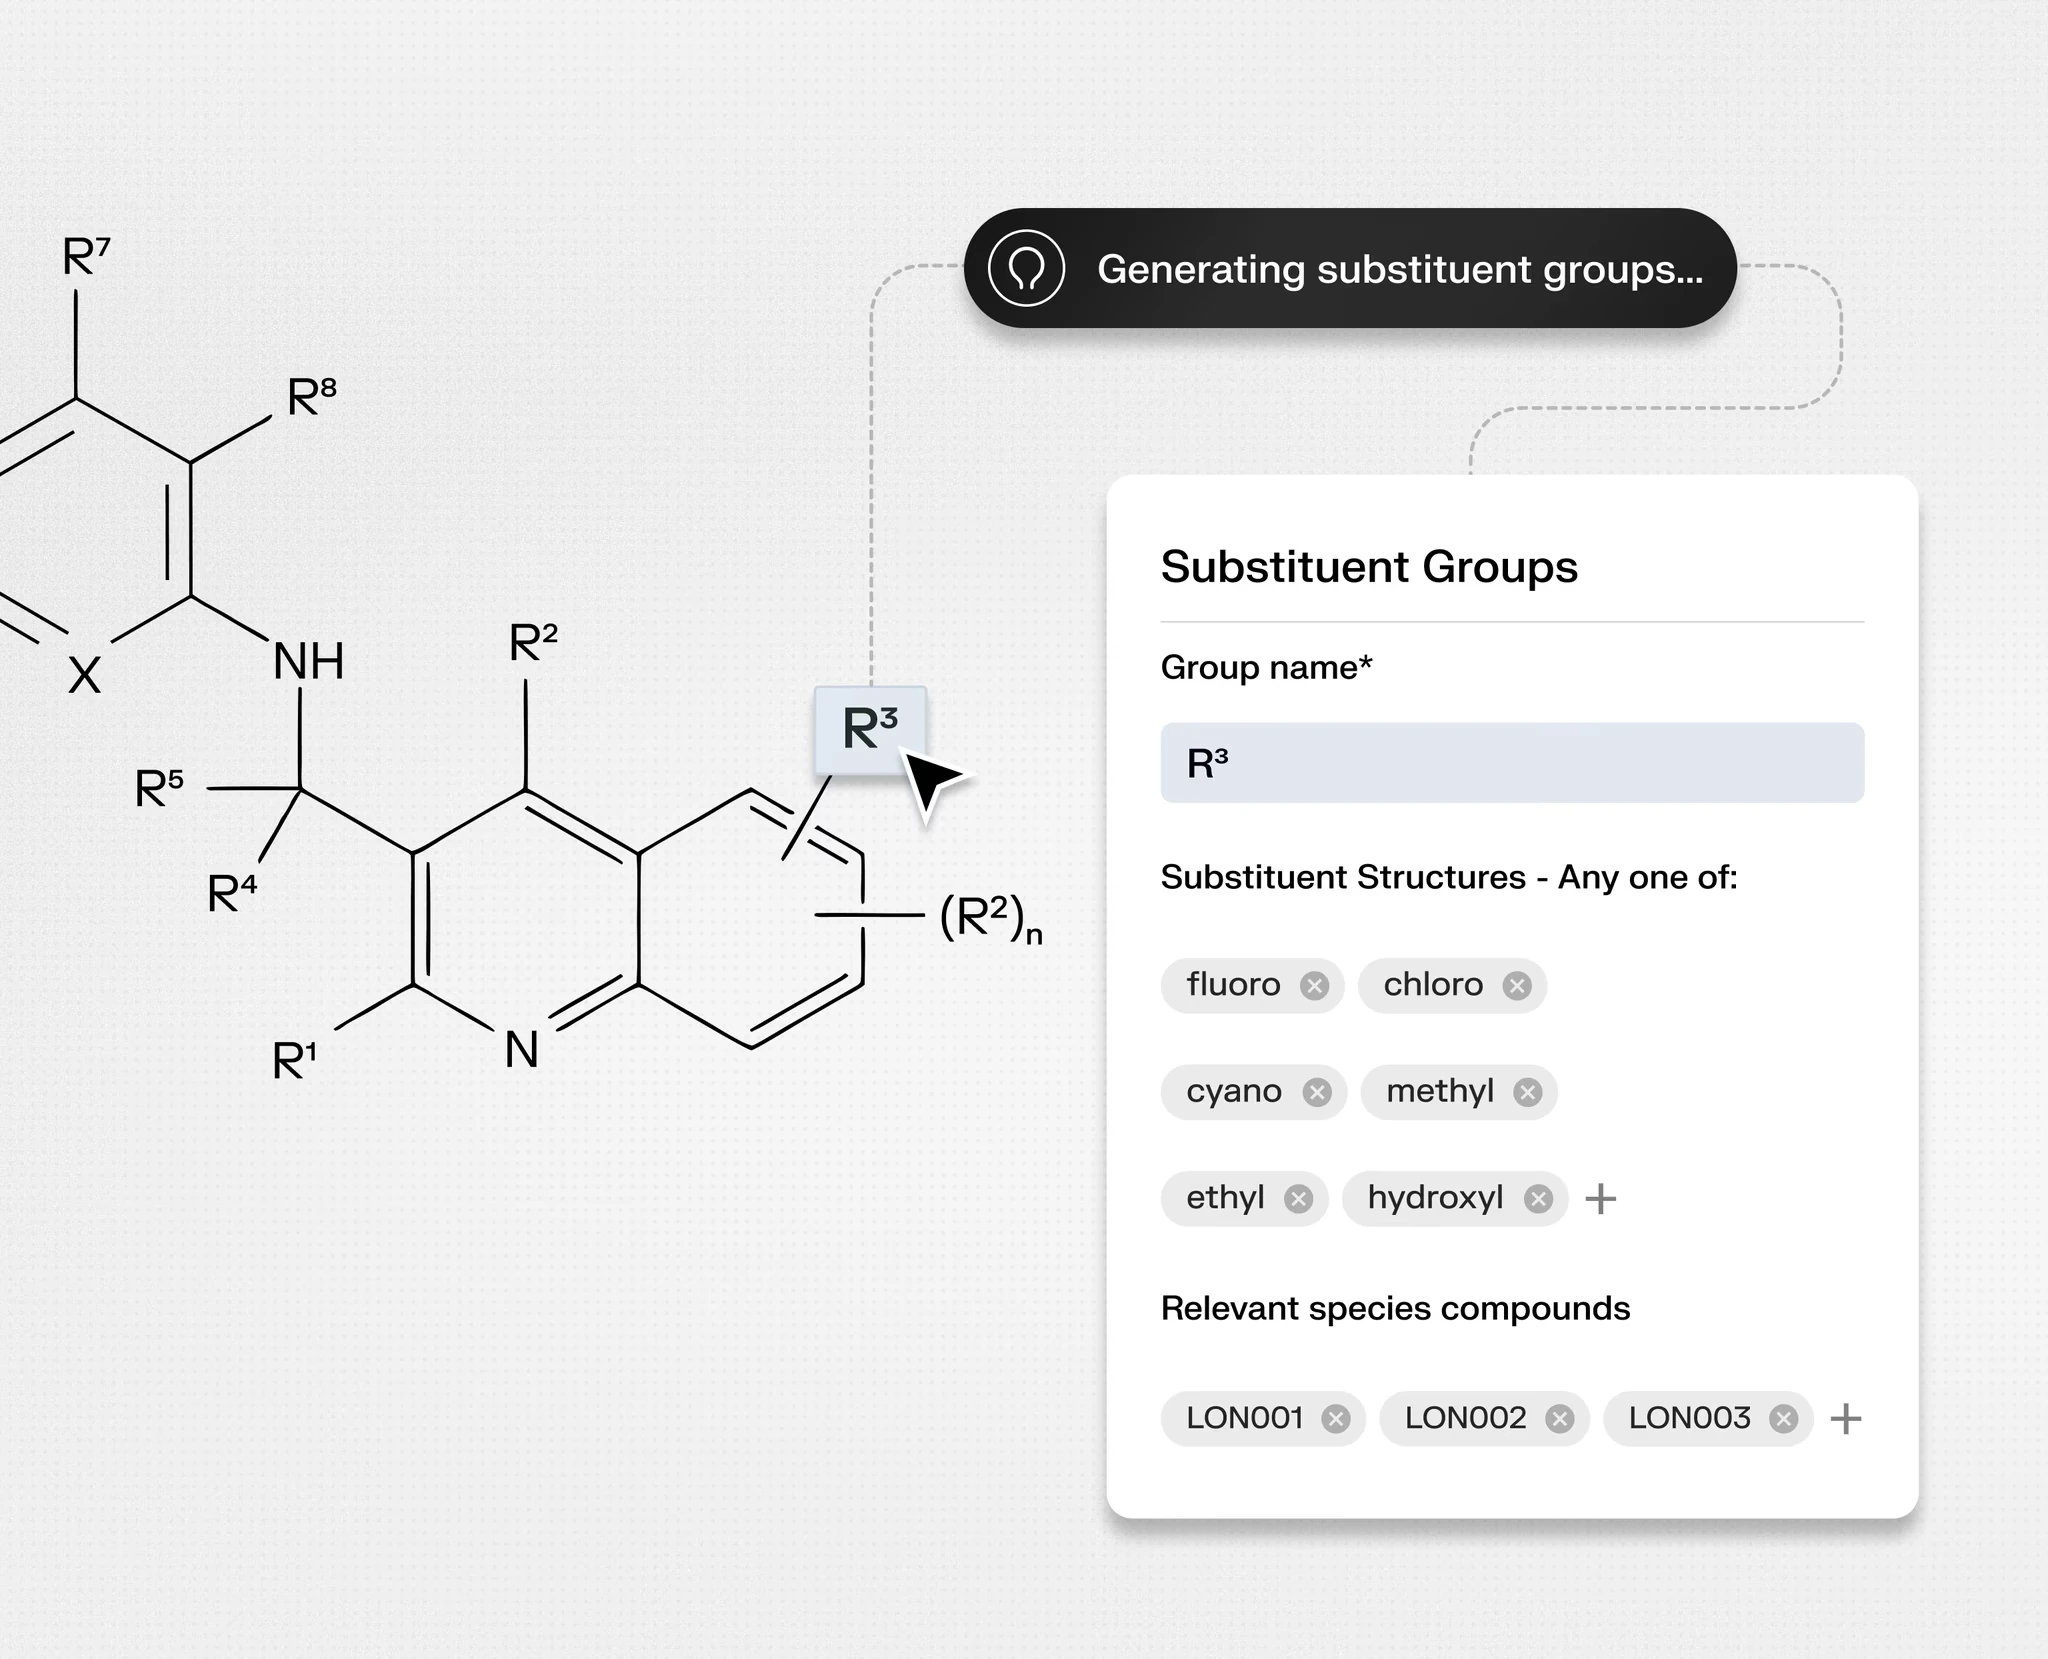Image resolution: width=2048 pixels, height=1659 pixels.
Task: Remove the ethyl substituent chip
Action: click(x=1298, y=1198)
